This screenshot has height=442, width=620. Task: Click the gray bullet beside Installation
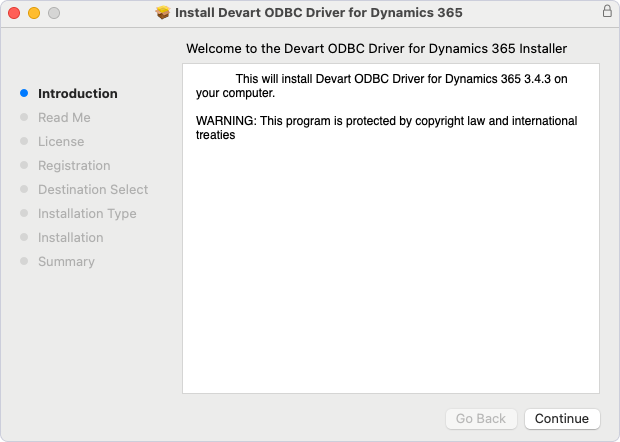pos(24,237)
